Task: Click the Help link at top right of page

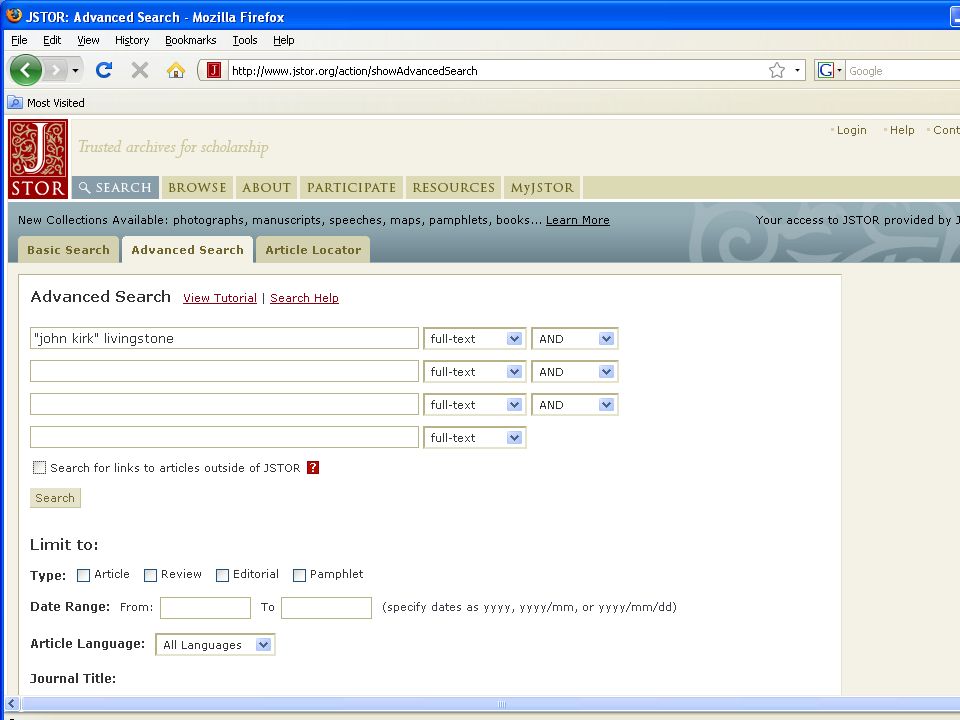Action: pyautogui.click(x=902, y=130)
